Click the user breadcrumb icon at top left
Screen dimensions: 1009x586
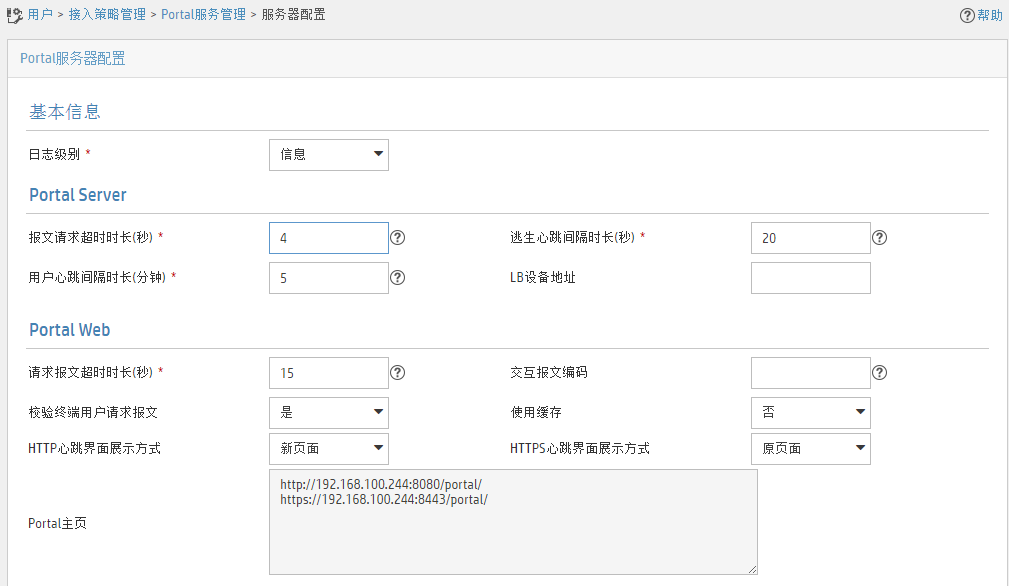click(14, 15)
